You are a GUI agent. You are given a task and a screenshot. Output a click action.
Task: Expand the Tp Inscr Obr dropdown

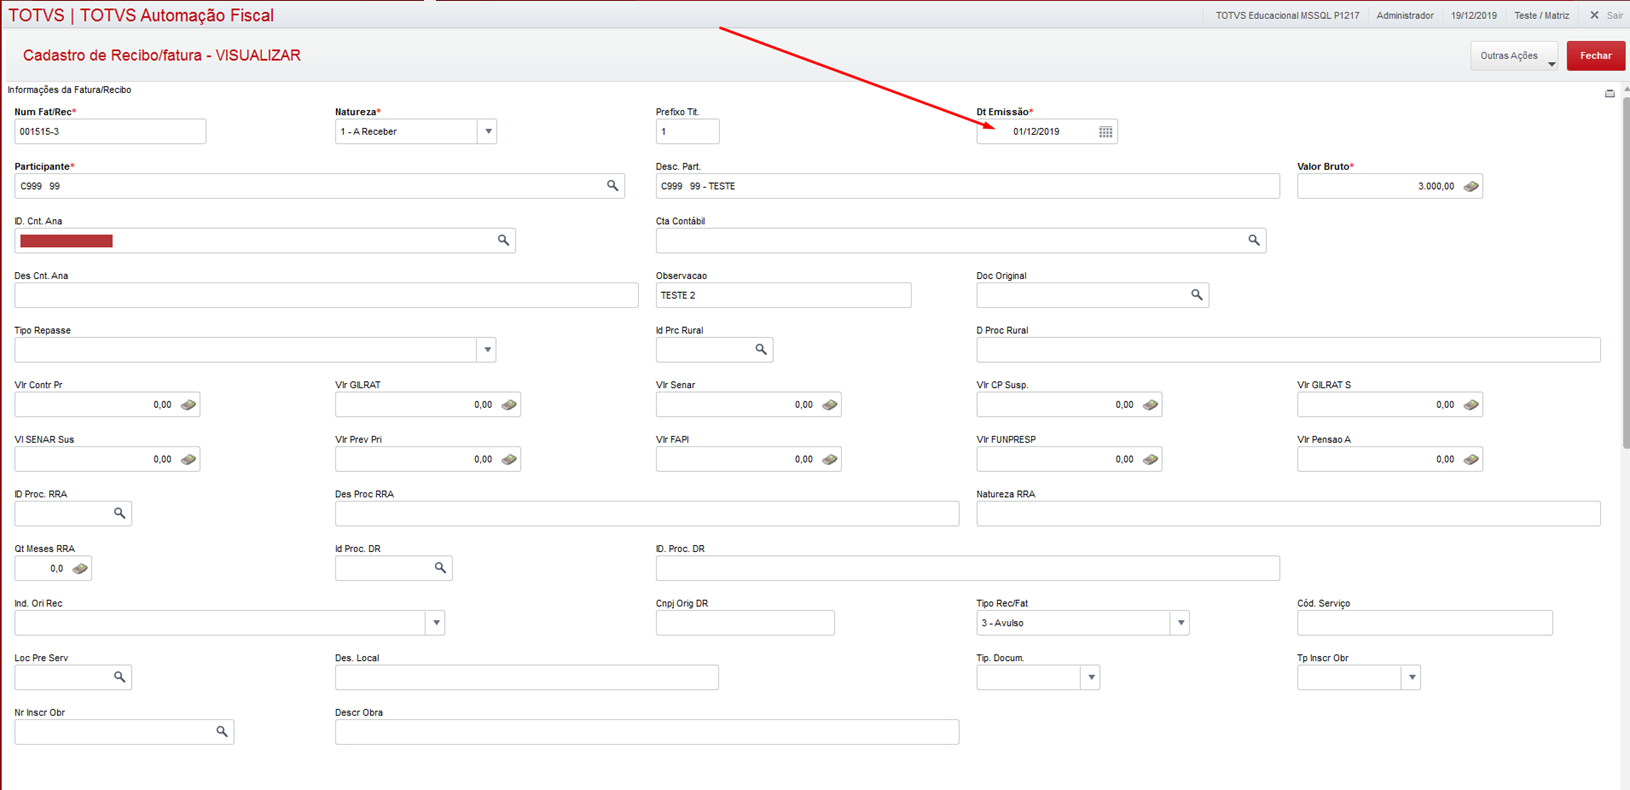1412,678
